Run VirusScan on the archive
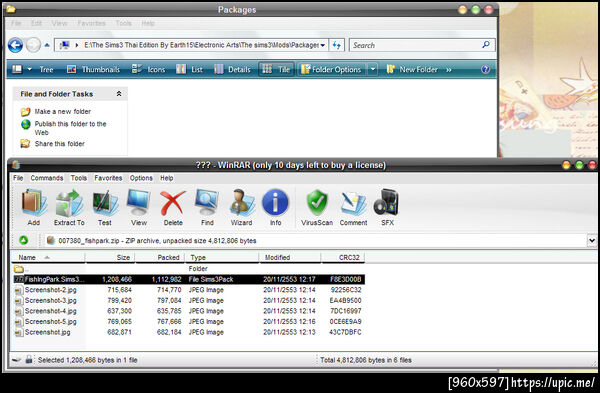This screenshot has height=393, width=600. coord(317,207)
